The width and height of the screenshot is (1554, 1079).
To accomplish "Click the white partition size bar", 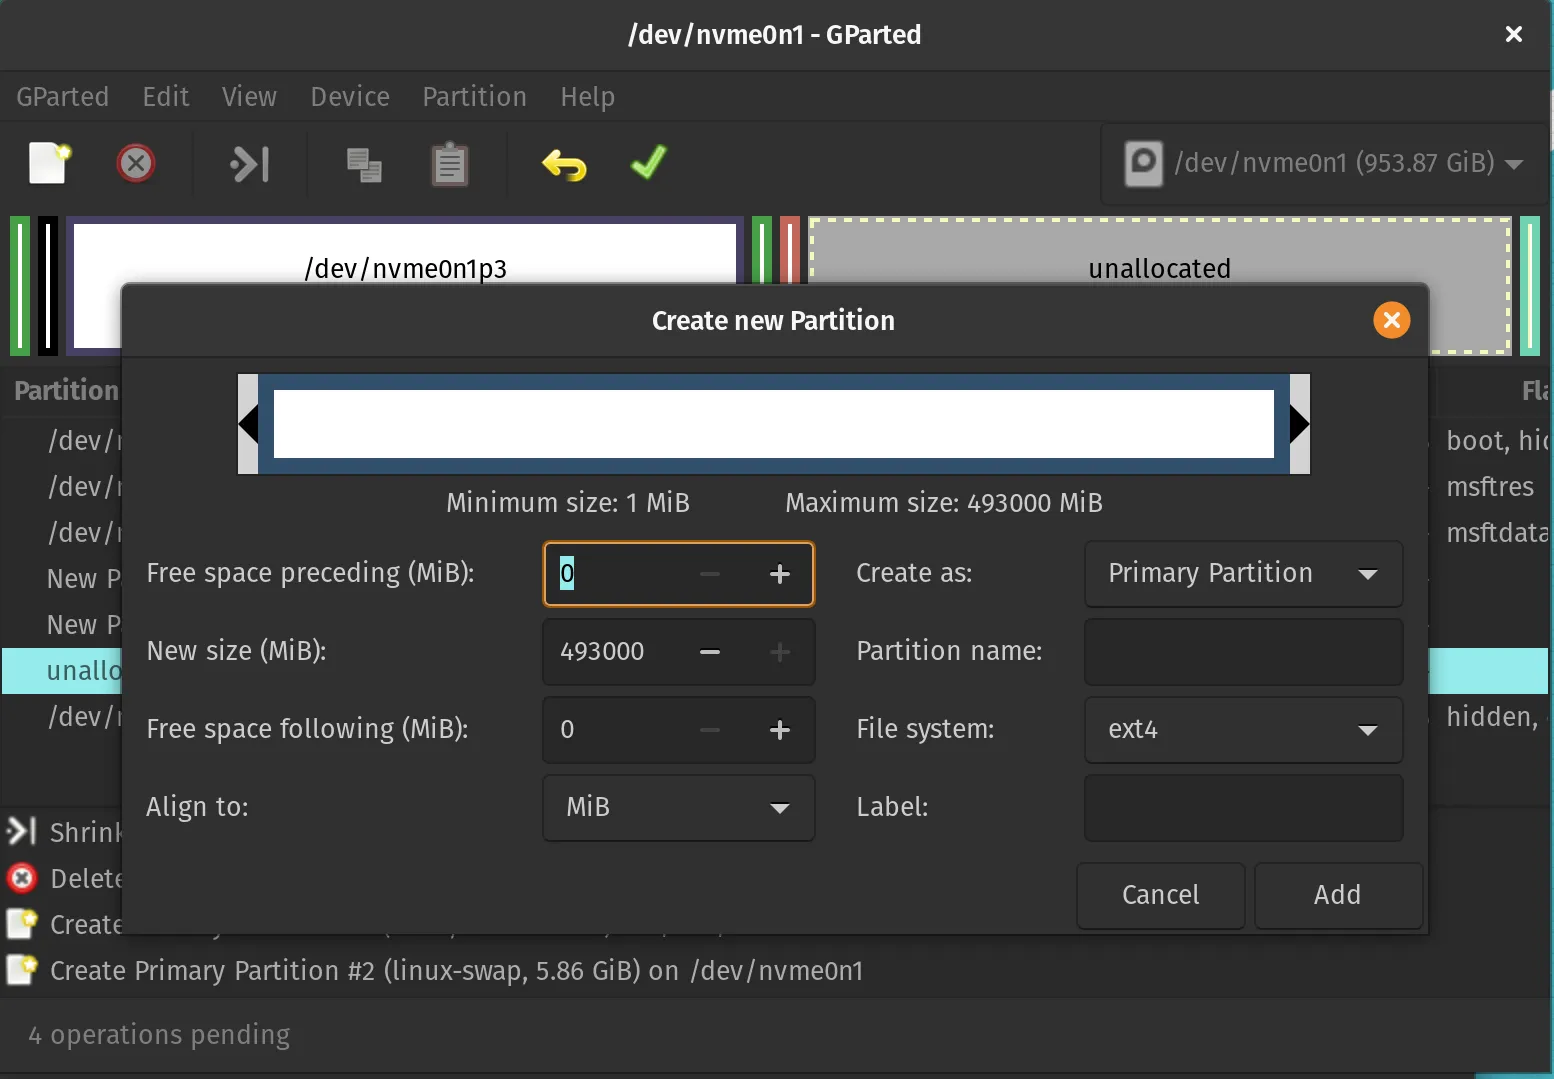I will (773, 424).
